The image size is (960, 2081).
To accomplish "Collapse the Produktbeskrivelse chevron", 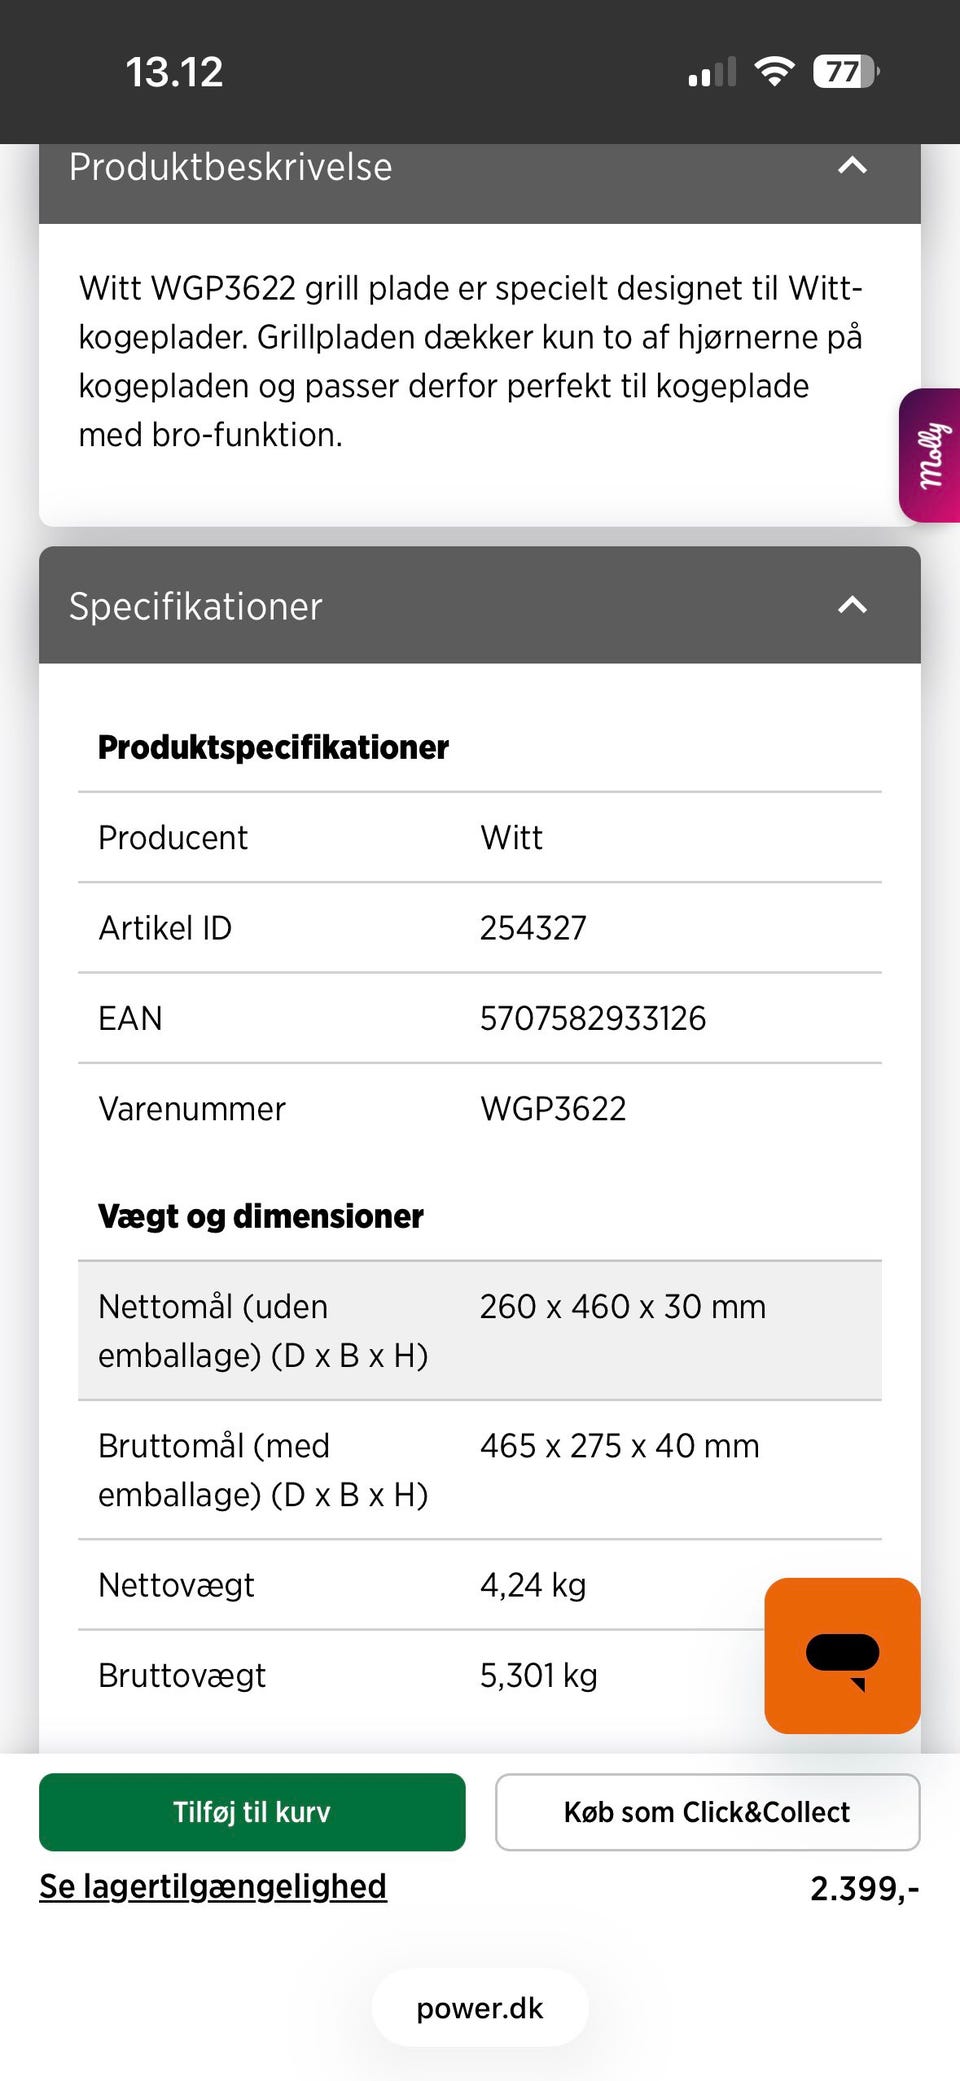I will 852,166.
